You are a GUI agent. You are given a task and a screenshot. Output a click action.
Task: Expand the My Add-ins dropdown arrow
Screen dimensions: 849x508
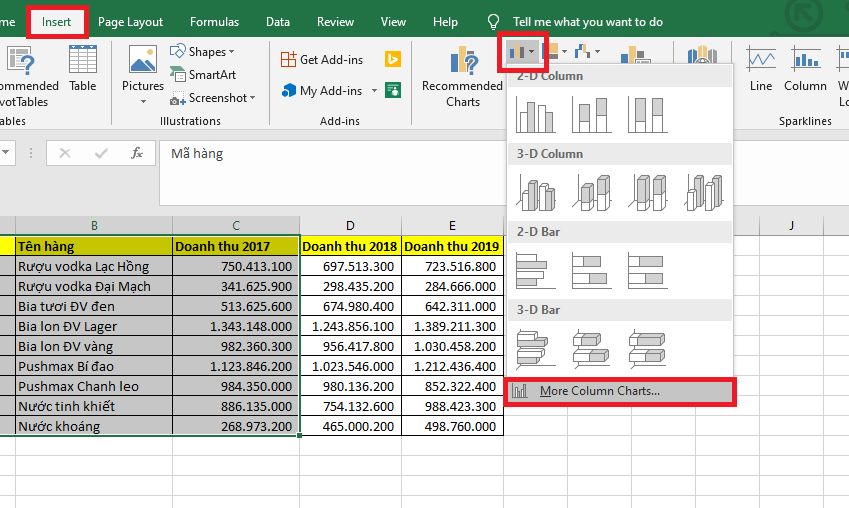point(374,91)
